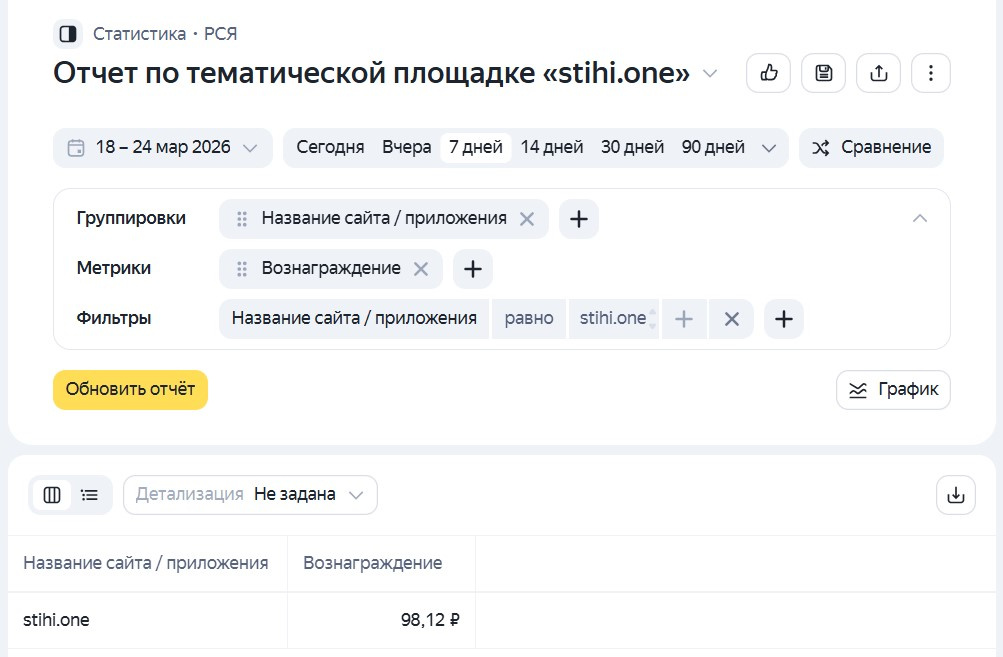The height and width of the screenshot is (657, 1003).
Task: Show the chart with 'График' button
Action: [x=893, y=390]
